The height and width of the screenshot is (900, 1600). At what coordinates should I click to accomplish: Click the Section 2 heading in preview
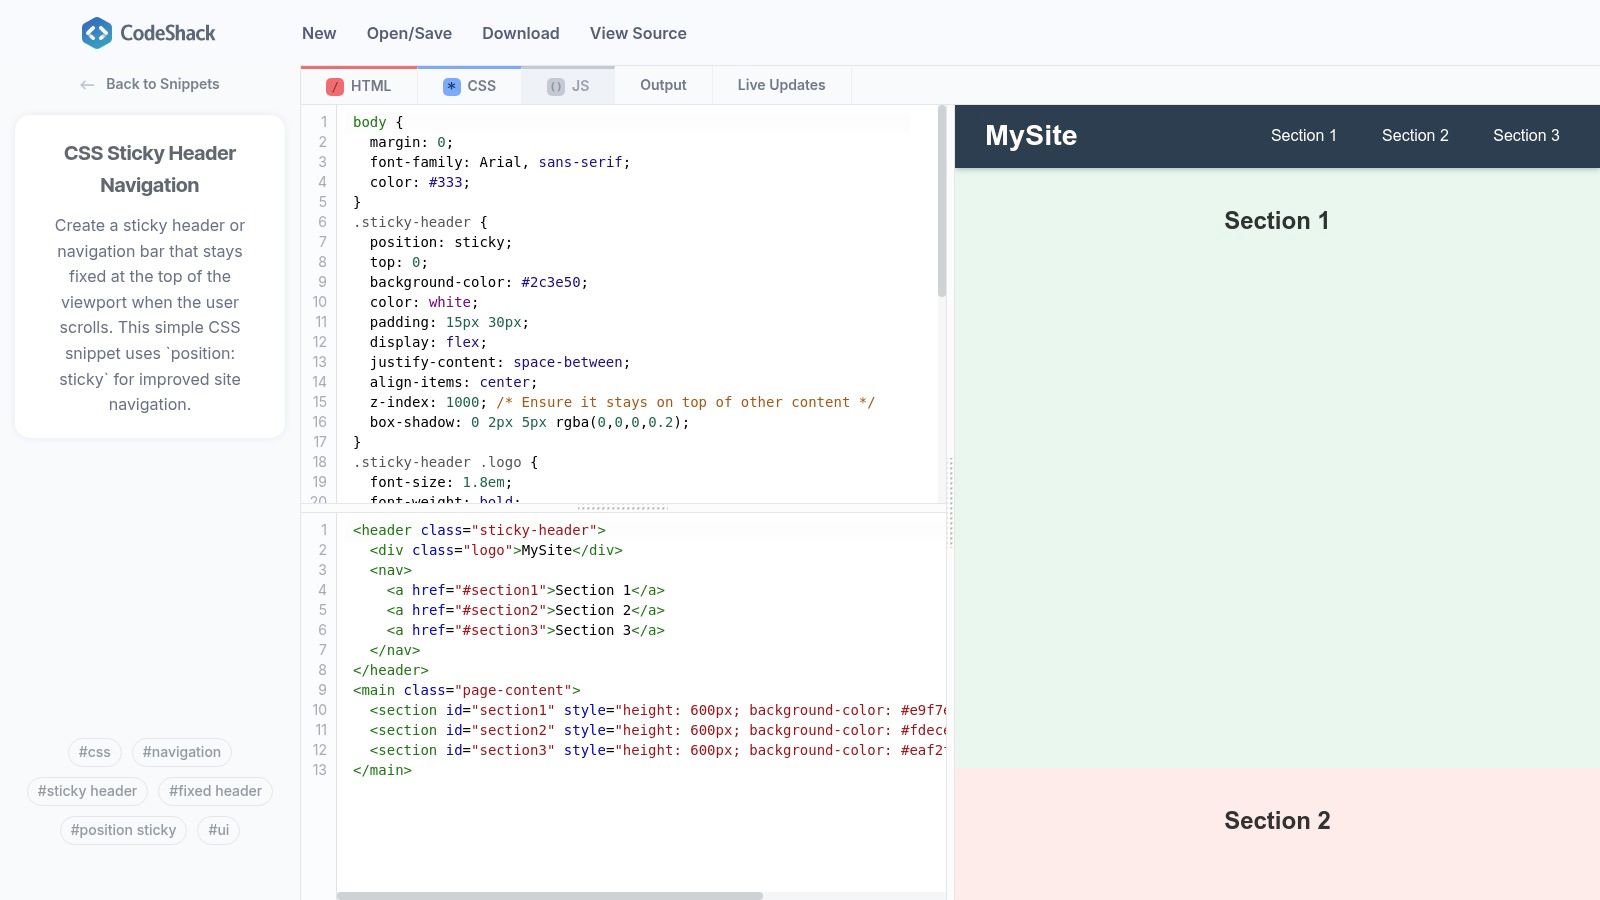tap(1277, 821)
